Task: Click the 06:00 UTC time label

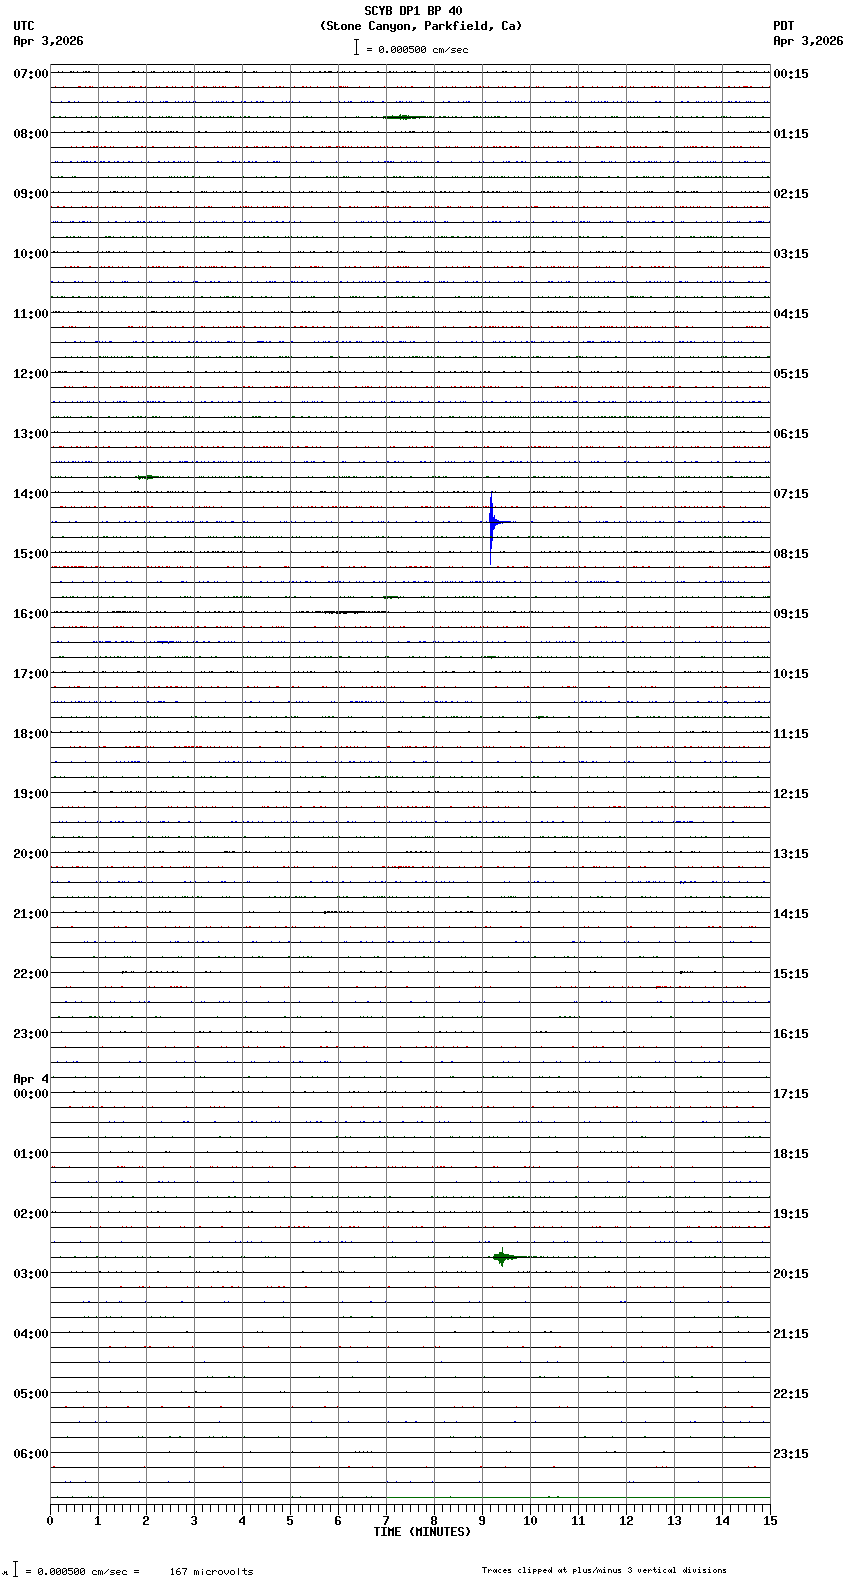Action: pos(31,1454)
